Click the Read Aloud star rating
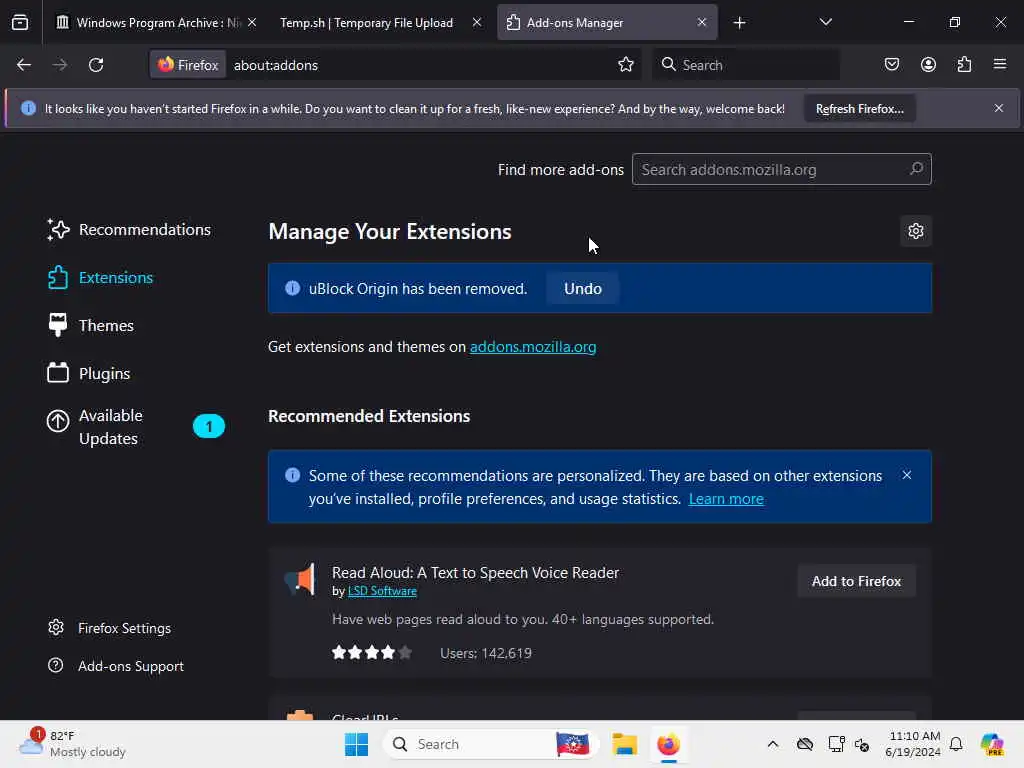The image size is (1024, 768). point(372,652)
